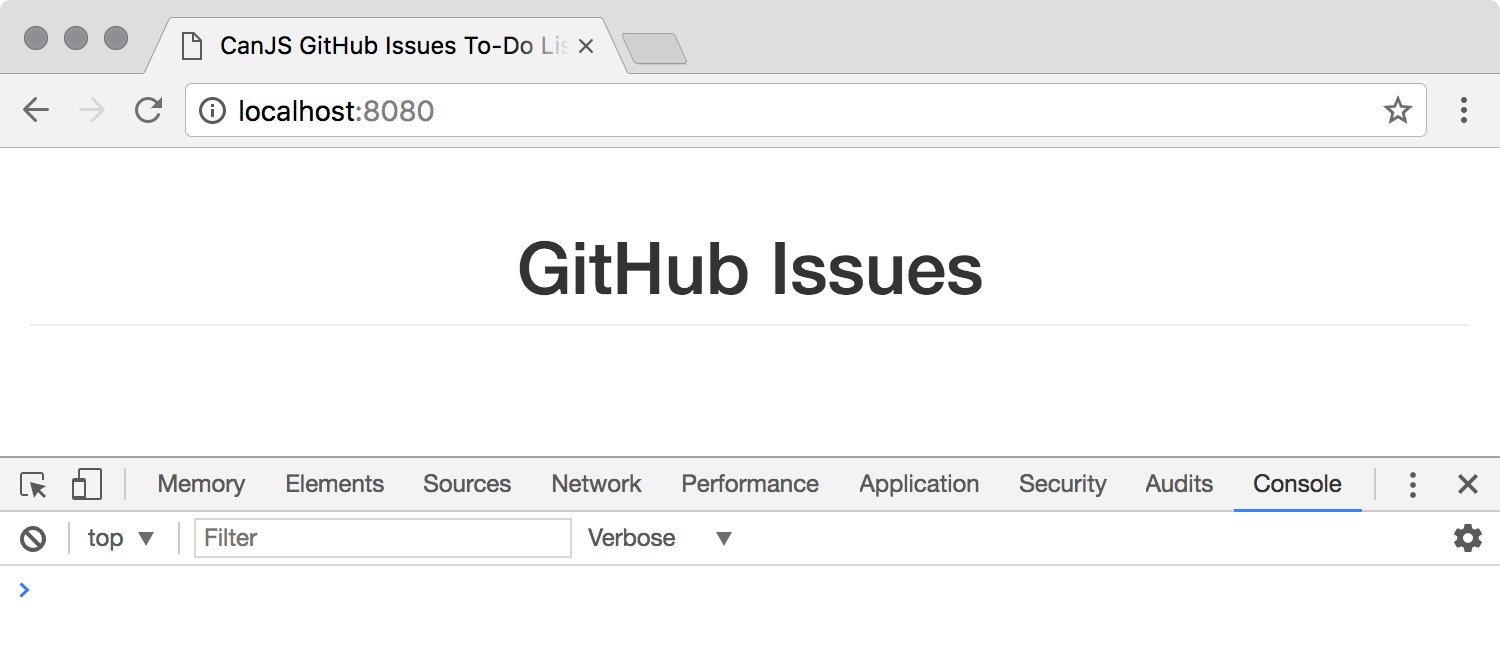Select the Application tab

click(x=919, y=484)
